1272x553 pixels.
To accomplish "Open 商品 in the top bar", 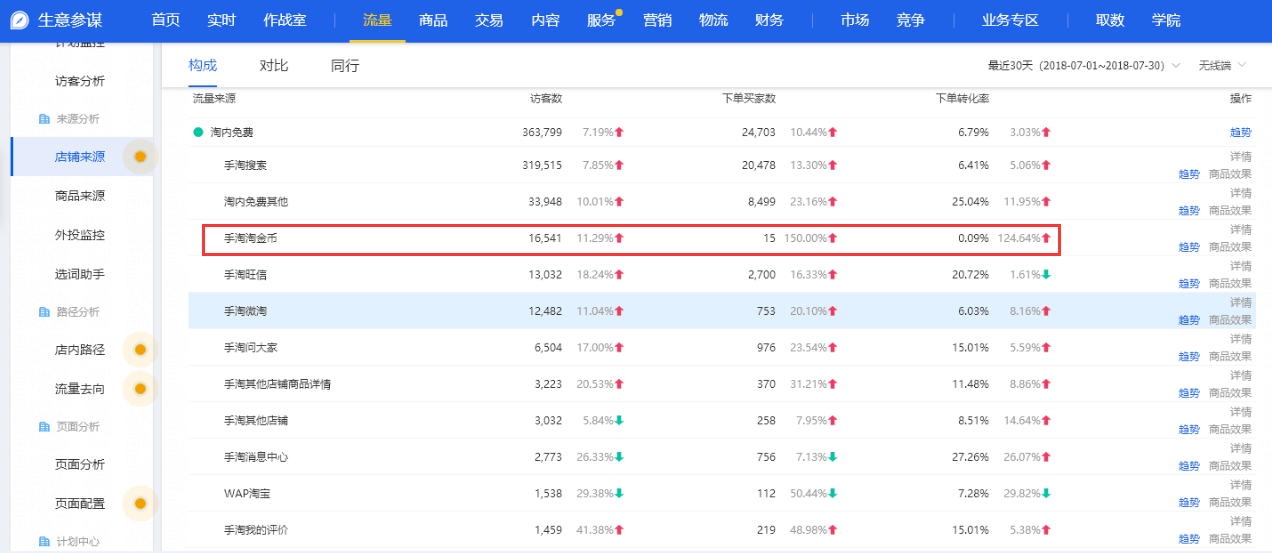I will tap(433, 21).
